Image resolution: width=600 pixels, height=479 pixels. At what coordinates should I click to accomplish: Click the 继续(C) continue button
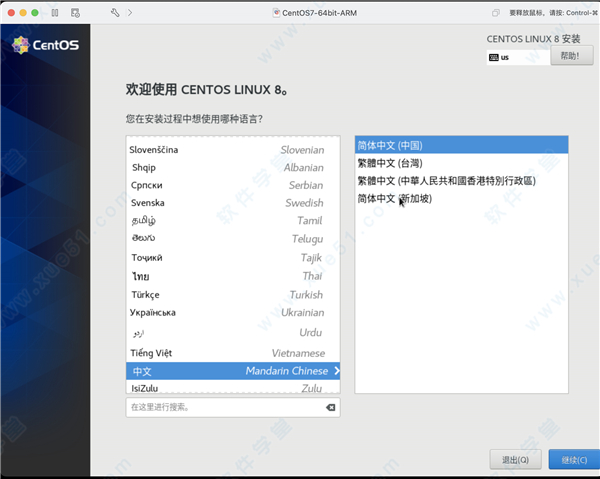pyautogui.click(x=574, y=459)
